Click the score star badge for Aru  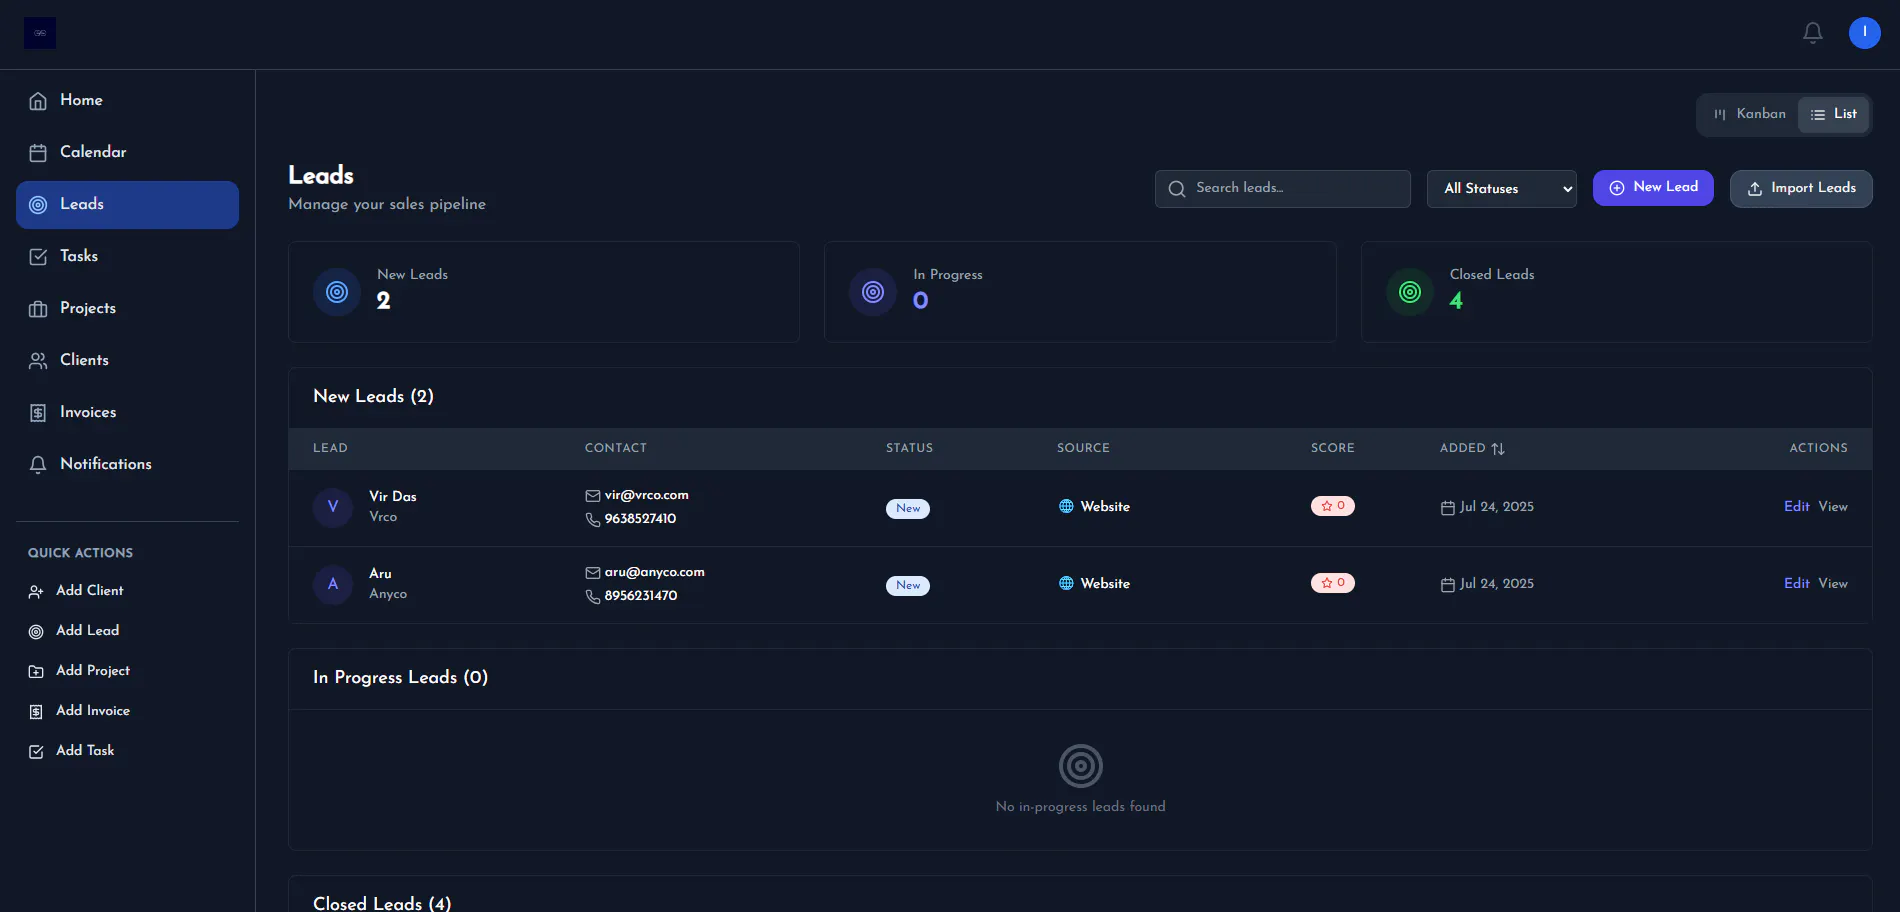pos(1333,583)
